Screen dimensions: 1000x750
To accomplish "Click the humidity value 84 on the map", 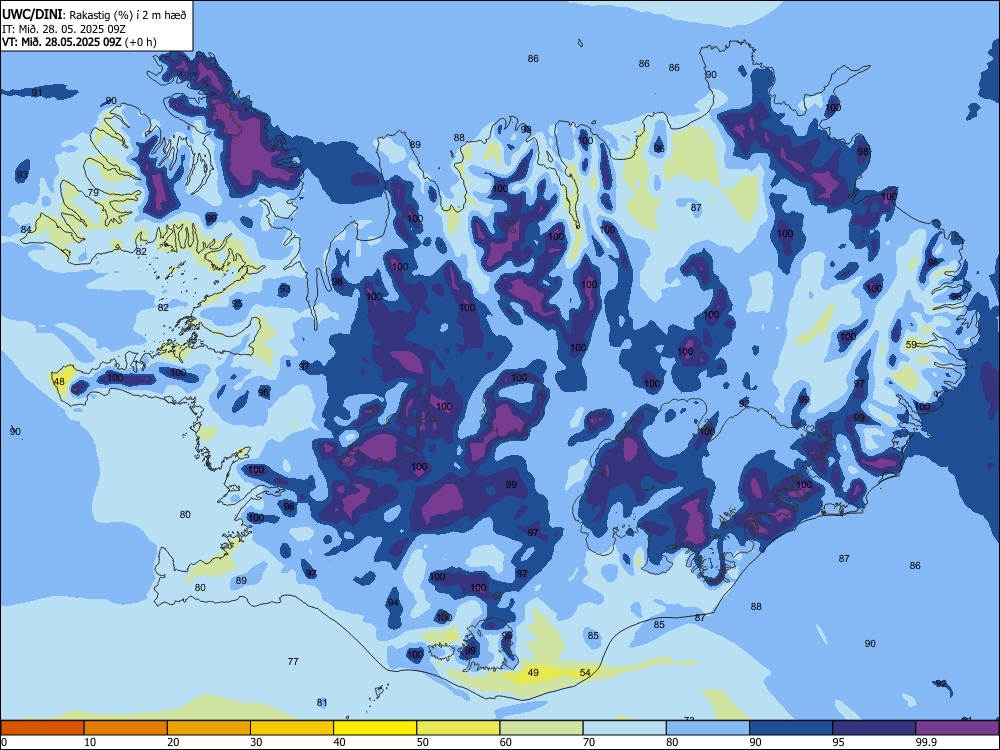I will [26, 230].
